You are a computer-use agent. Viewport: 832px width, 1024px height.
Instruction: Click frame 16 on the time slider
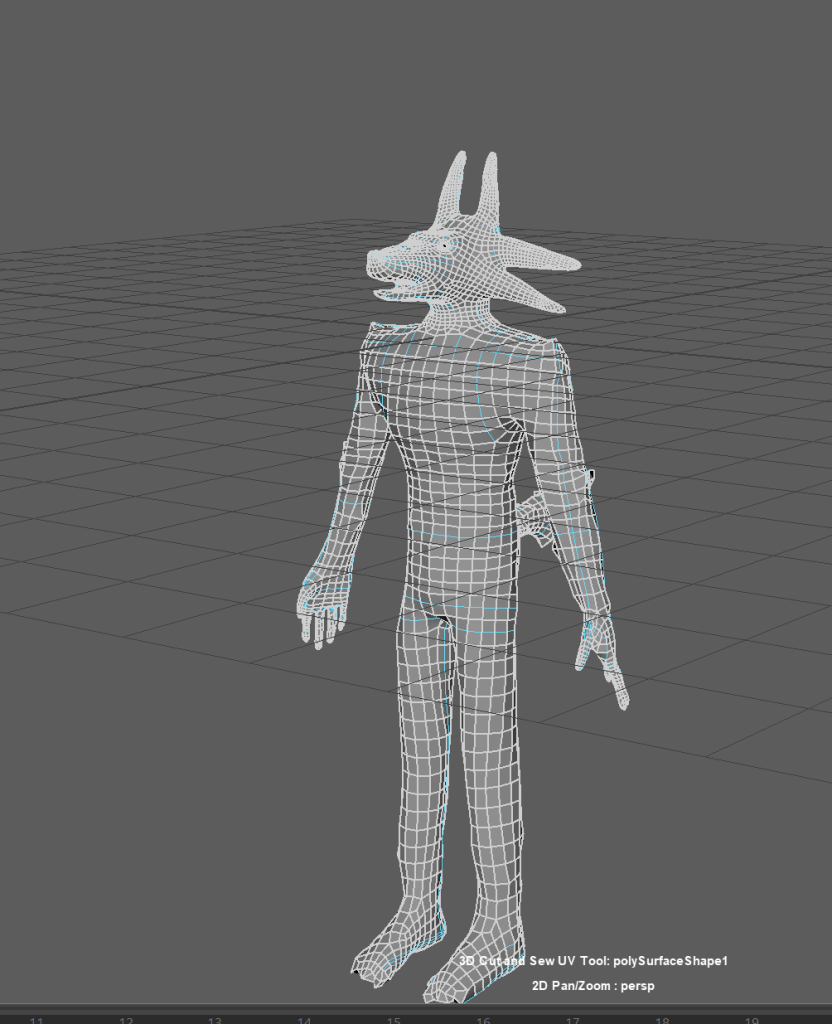(483, 1019)
